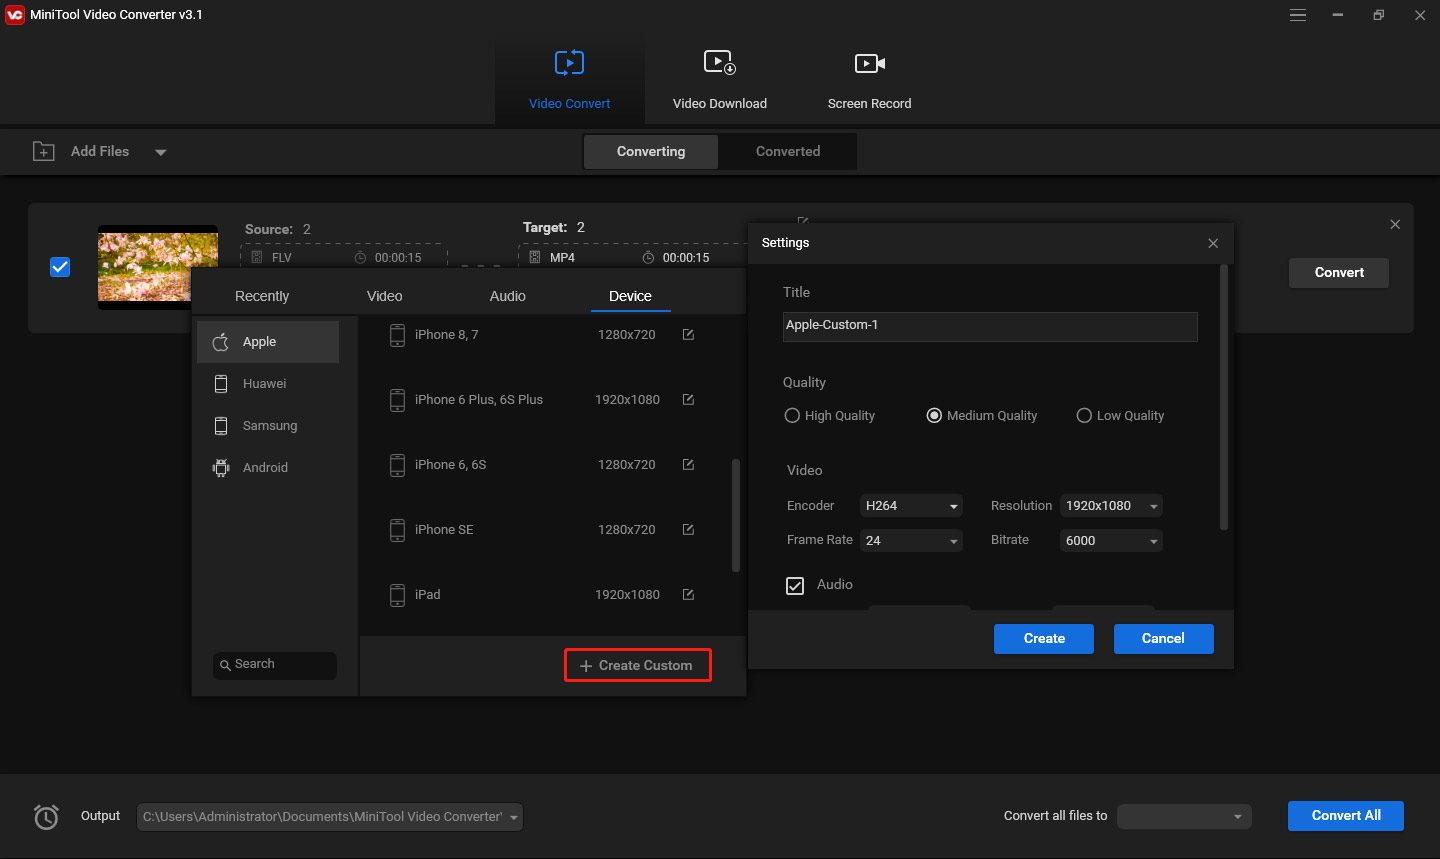This screenshot has width=1440, height=859.
Task: Open the Video Download section icon
Action: click(x=720, y=63)
